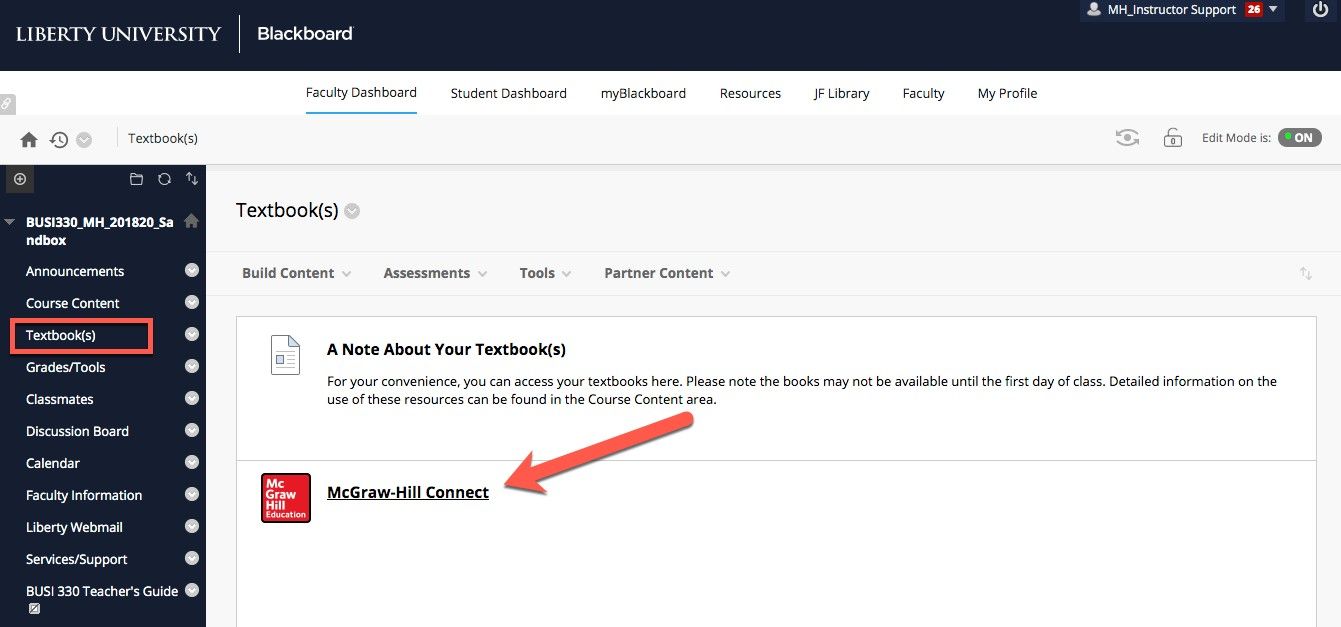This screenshot has width=1341, height=627.
Task: Click the user avatar icon
Action: [1094, 9]
